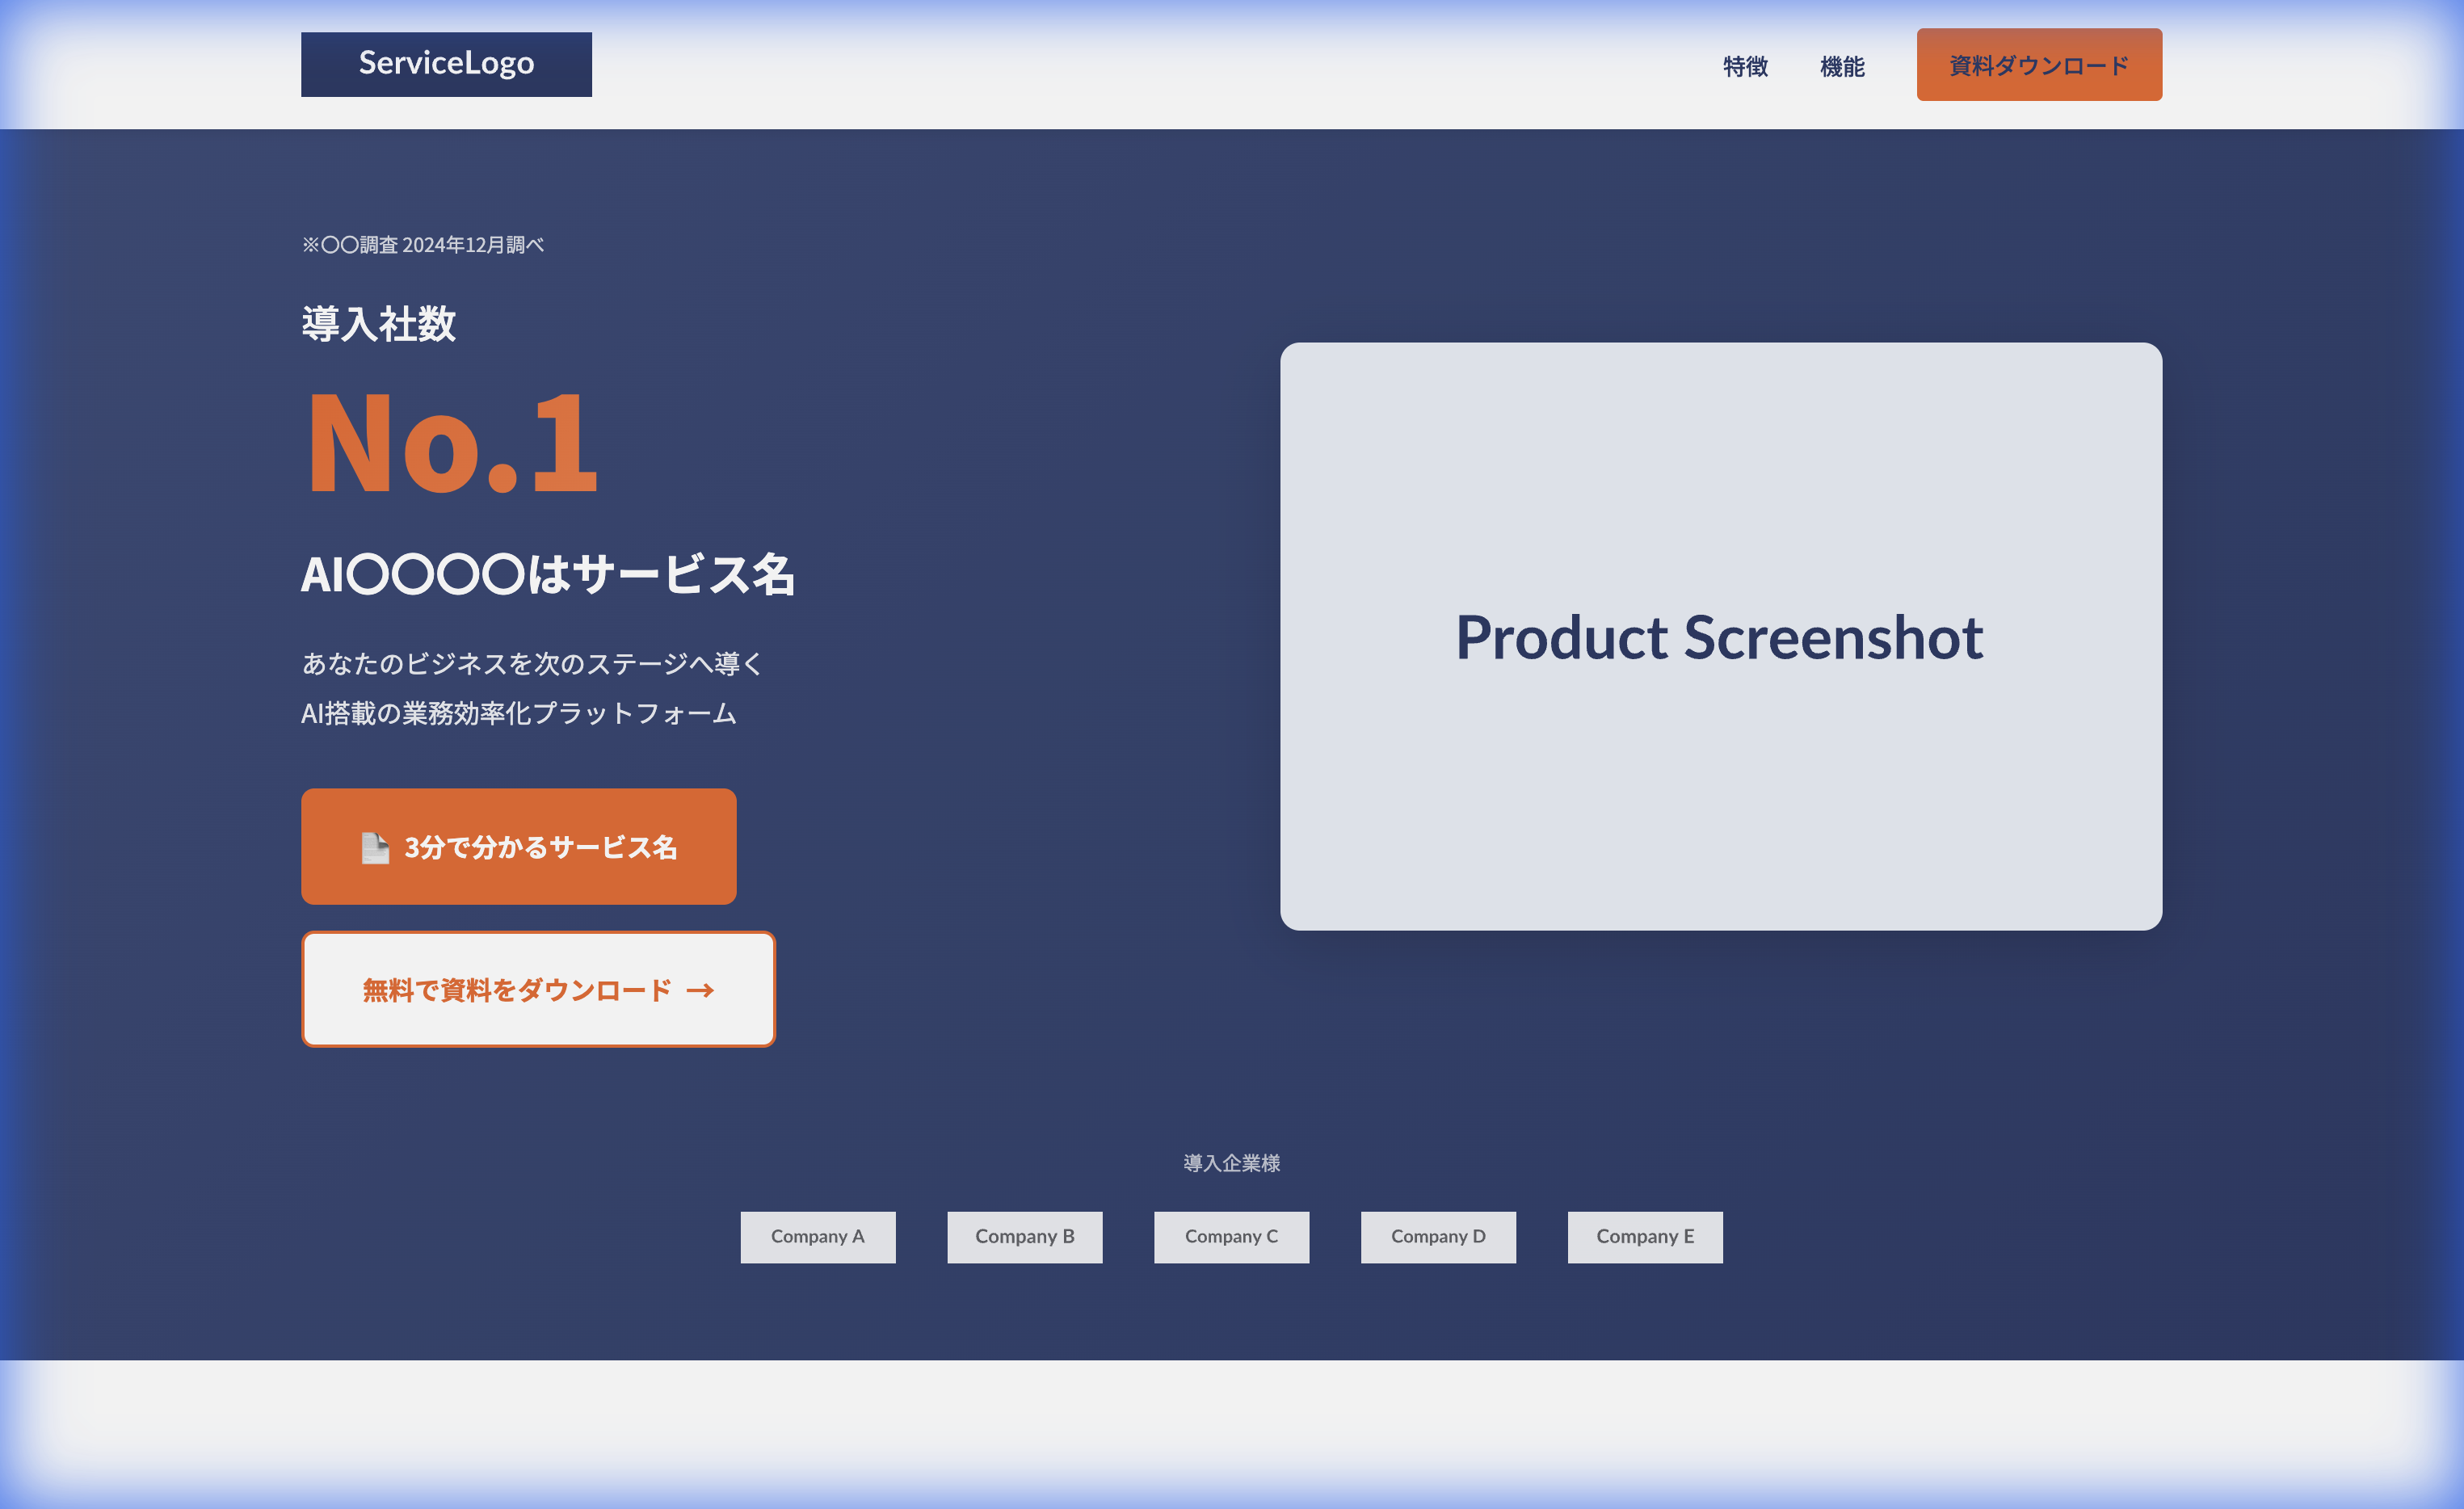Click the Company D logo

point(1437,1236)
